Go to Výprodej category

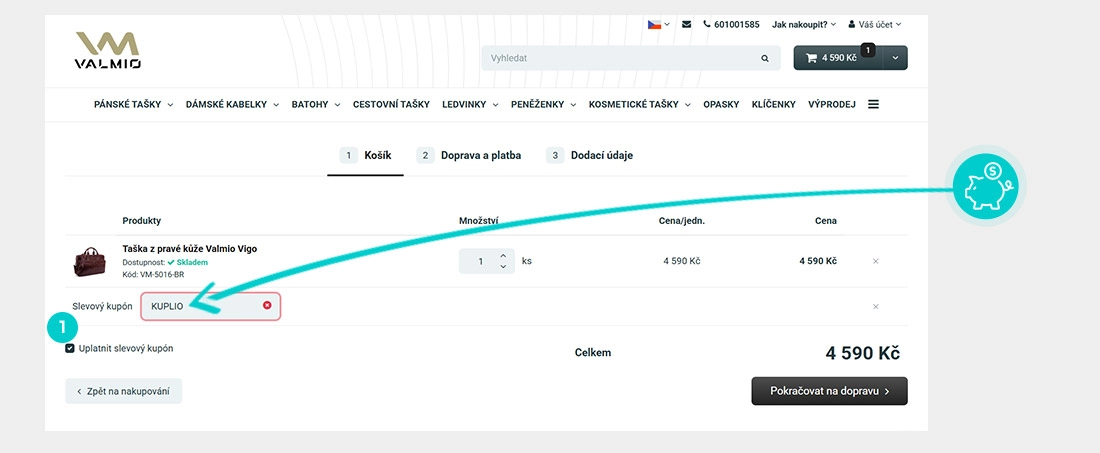coord(832,104)
